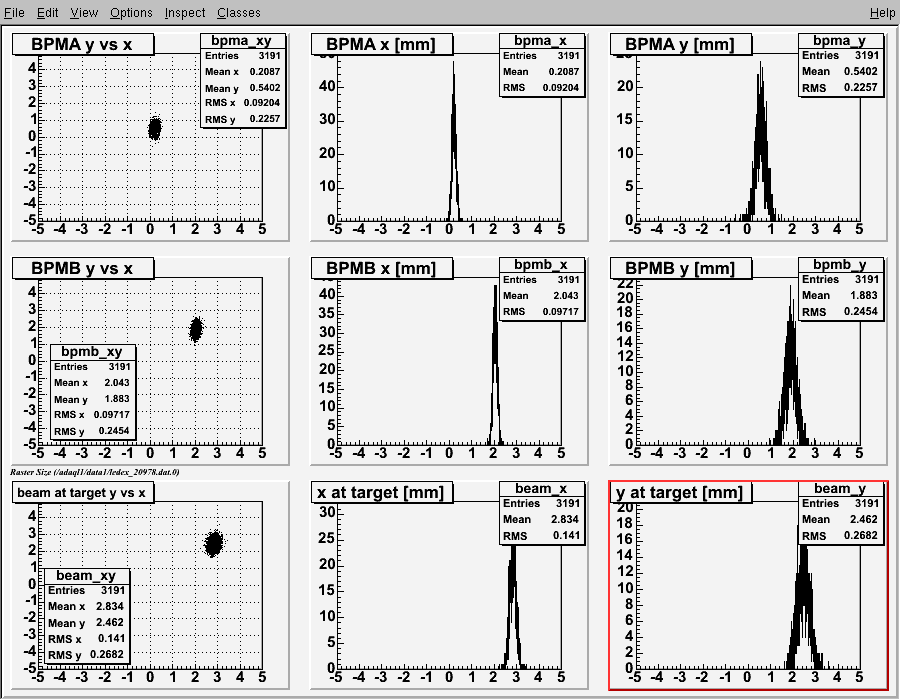Click the bpma_y statistics box header

pos(840,40)
